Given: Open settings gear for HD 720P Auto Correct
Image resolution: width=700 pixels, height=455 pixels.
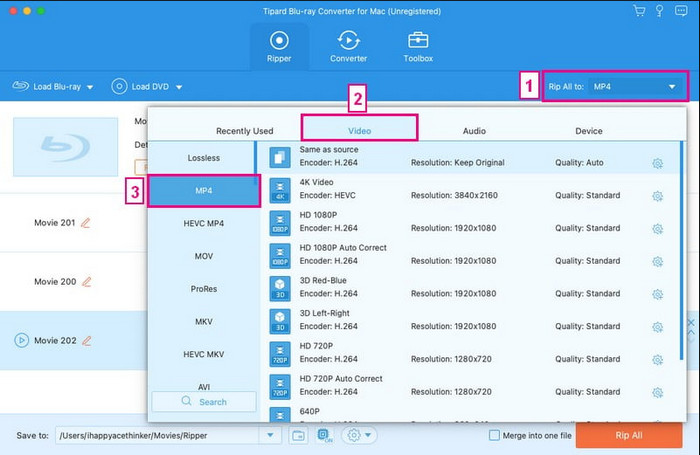Looking at the screenshot, I should 658,392.
